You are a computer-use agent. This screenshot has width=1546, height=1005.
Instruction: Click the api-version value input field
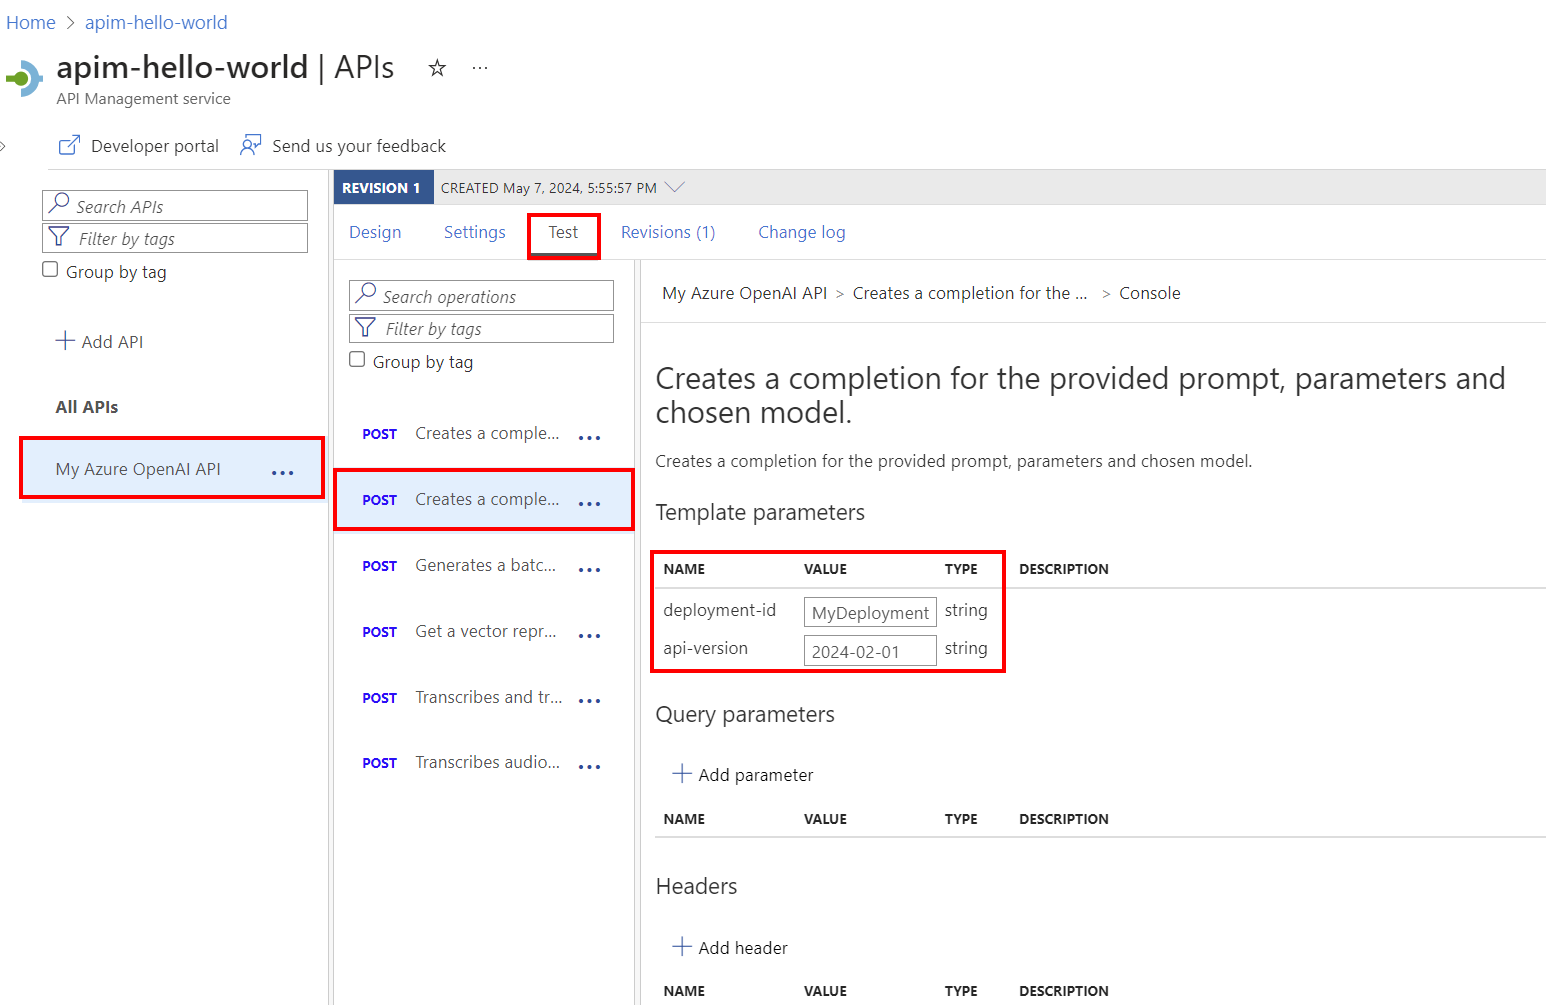pos(869,649)
